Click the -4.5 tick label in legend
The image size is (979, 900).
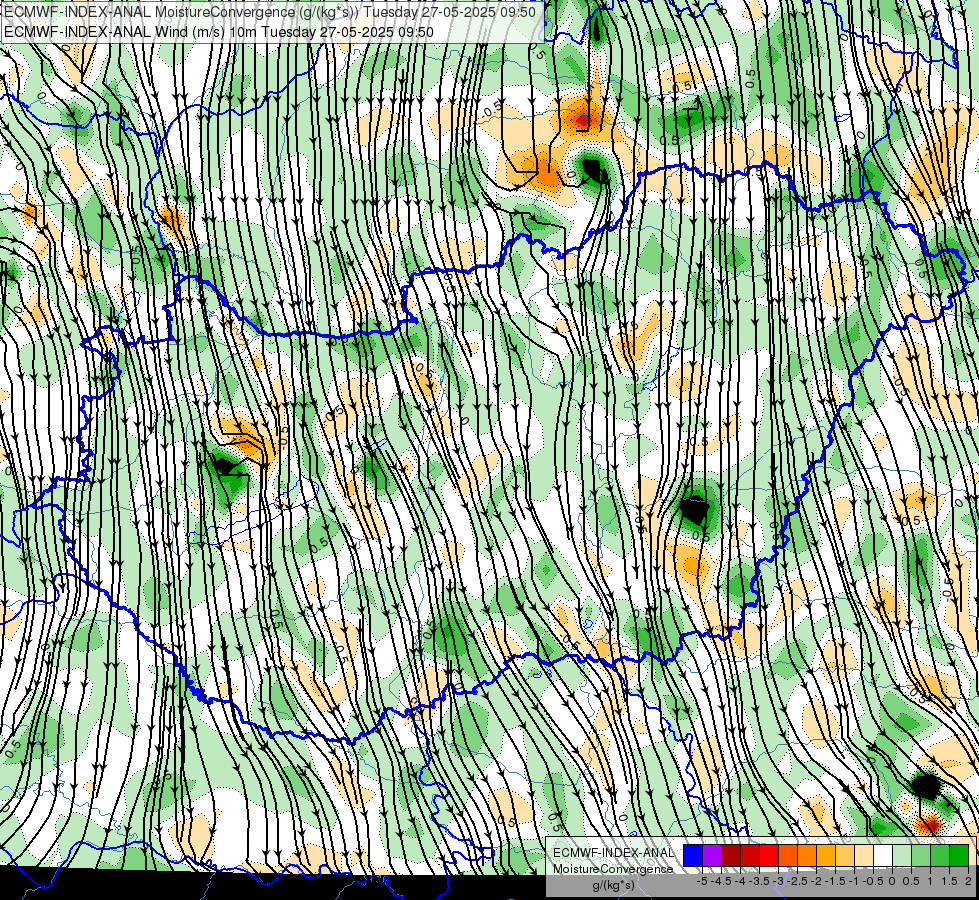(722, 881)
